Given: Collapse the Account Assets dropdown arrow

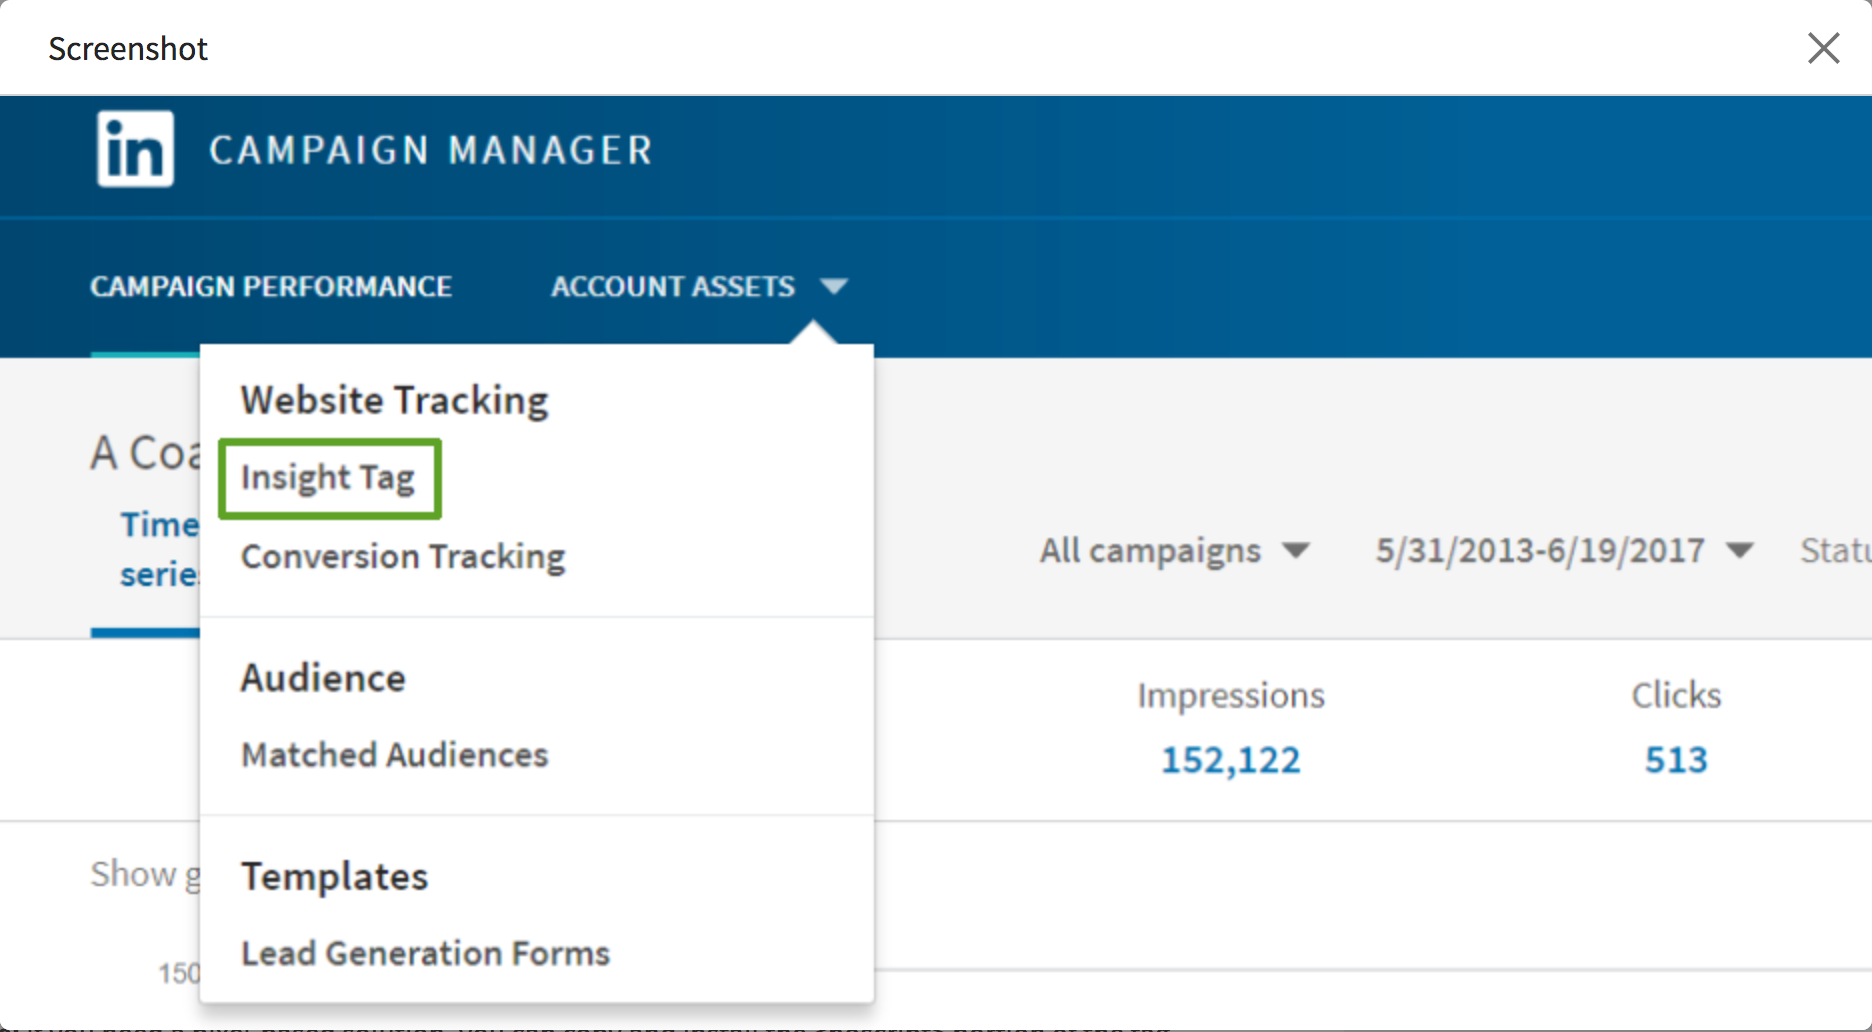Looking at the screenshot, I should pyautogui.click(x=834, y=287).
